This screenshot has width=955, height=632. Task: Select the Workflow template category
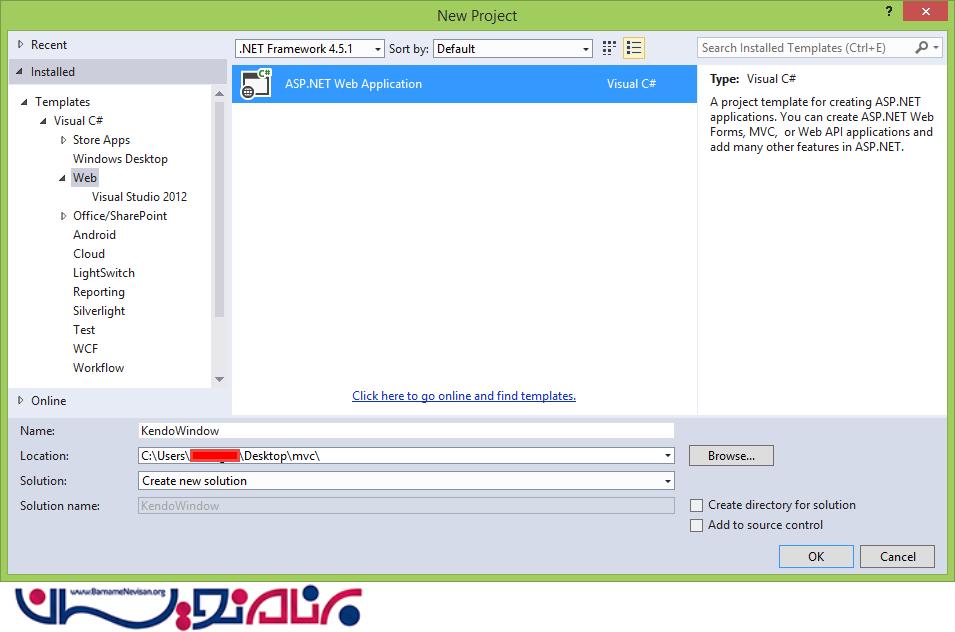click(98, 368)
